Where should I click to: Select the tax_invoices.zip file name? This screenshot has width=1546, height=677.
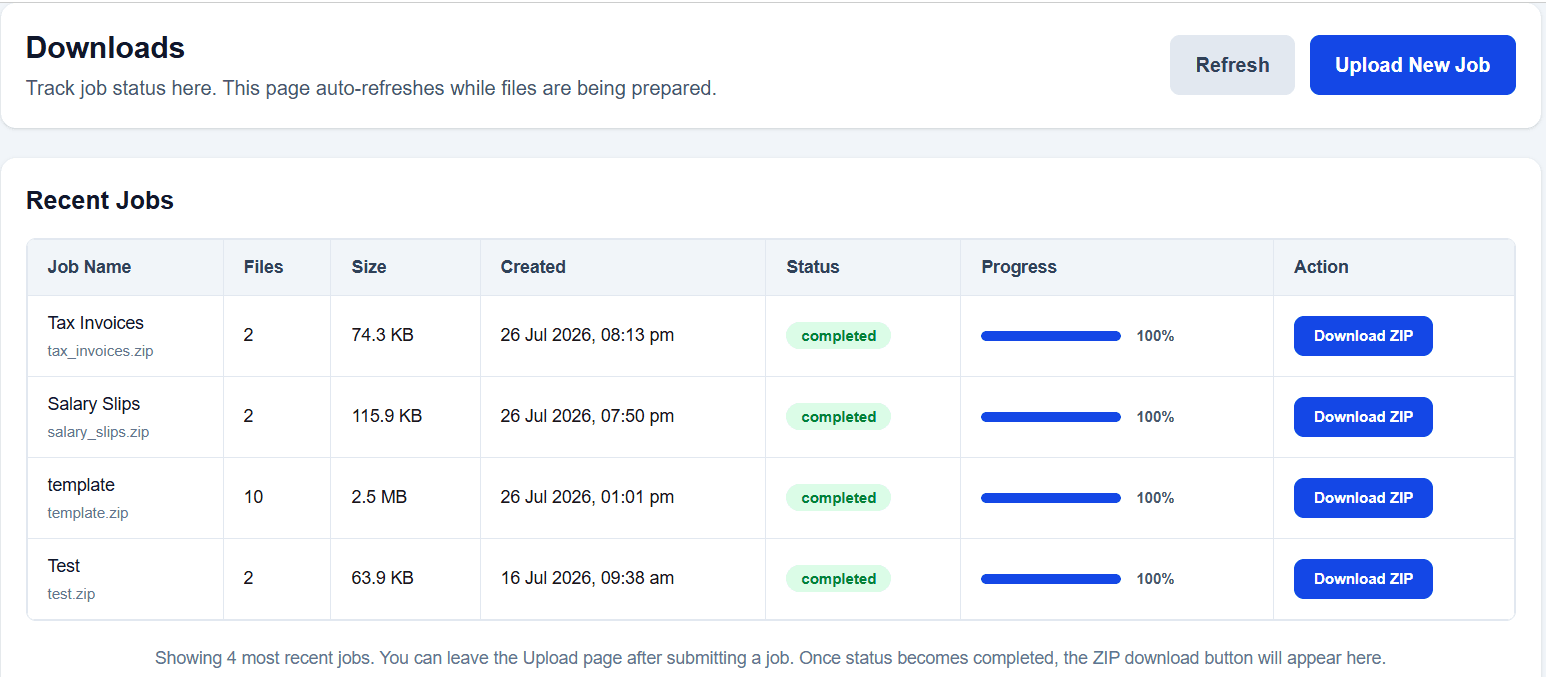point(100,351)
